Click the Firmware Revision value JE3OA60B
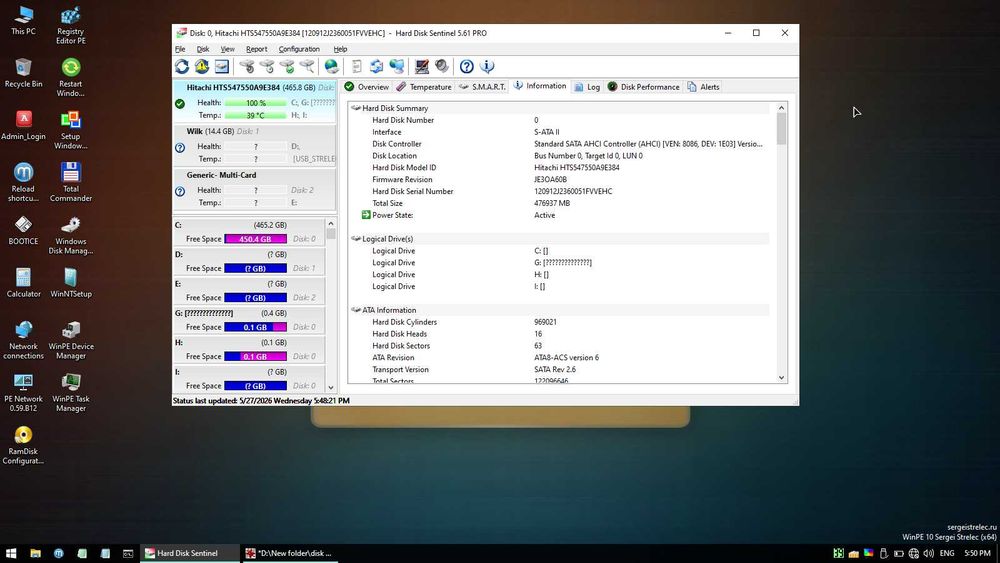1000x563 pixels. [550, 180]
